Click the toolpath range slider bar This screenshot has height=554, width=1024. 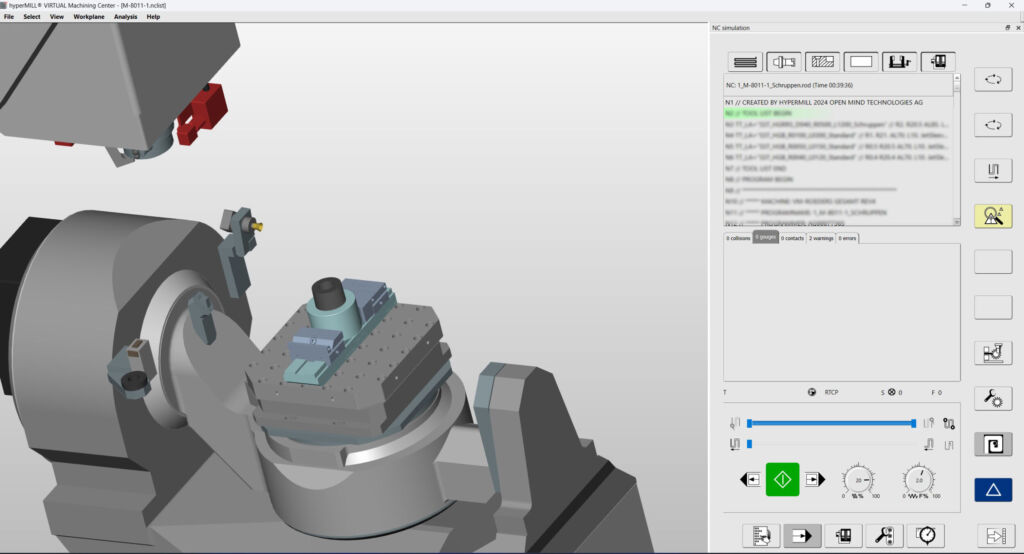pyautogui.click(x=830, y=423)
